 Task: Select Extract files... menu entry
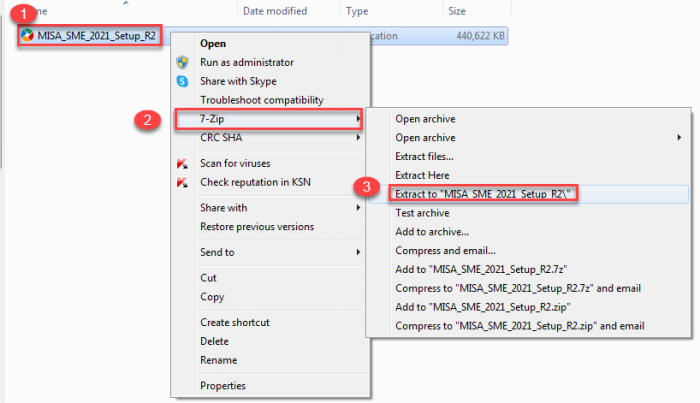[x=424, y=156]
